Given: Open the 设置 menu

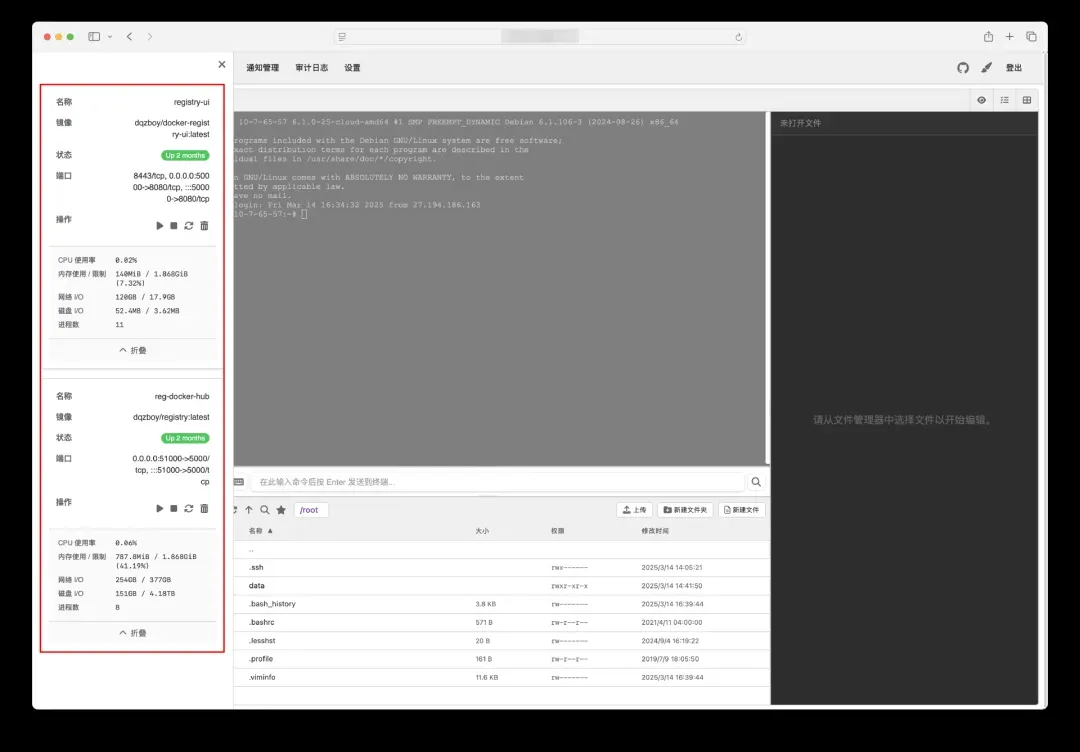Looking at the screenshot, I should pyautogui.click(x=352, y=68).
